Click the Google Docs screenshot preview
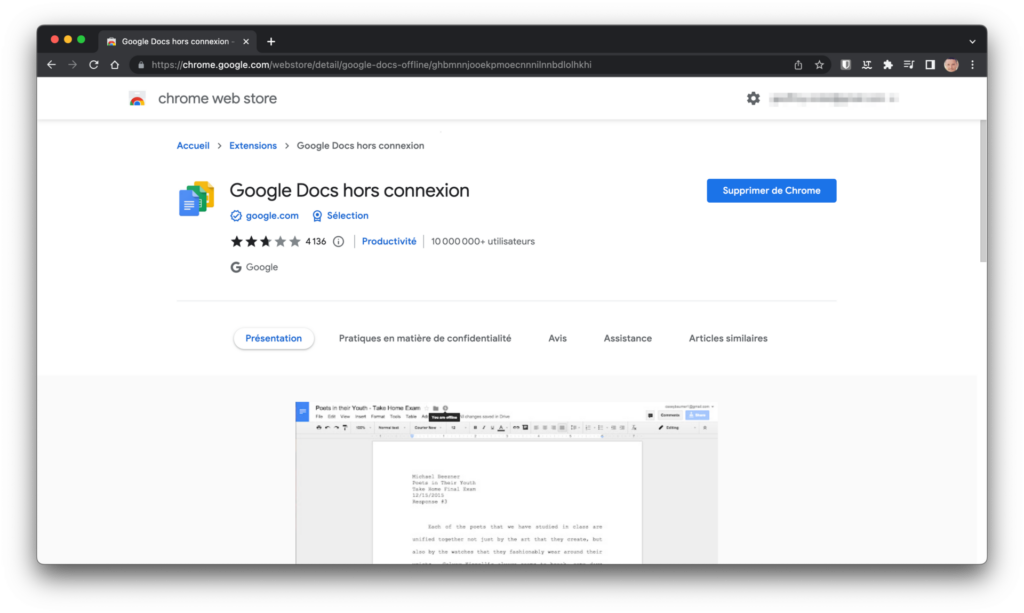The image size is (1024, 613). [x=506, y=482]
